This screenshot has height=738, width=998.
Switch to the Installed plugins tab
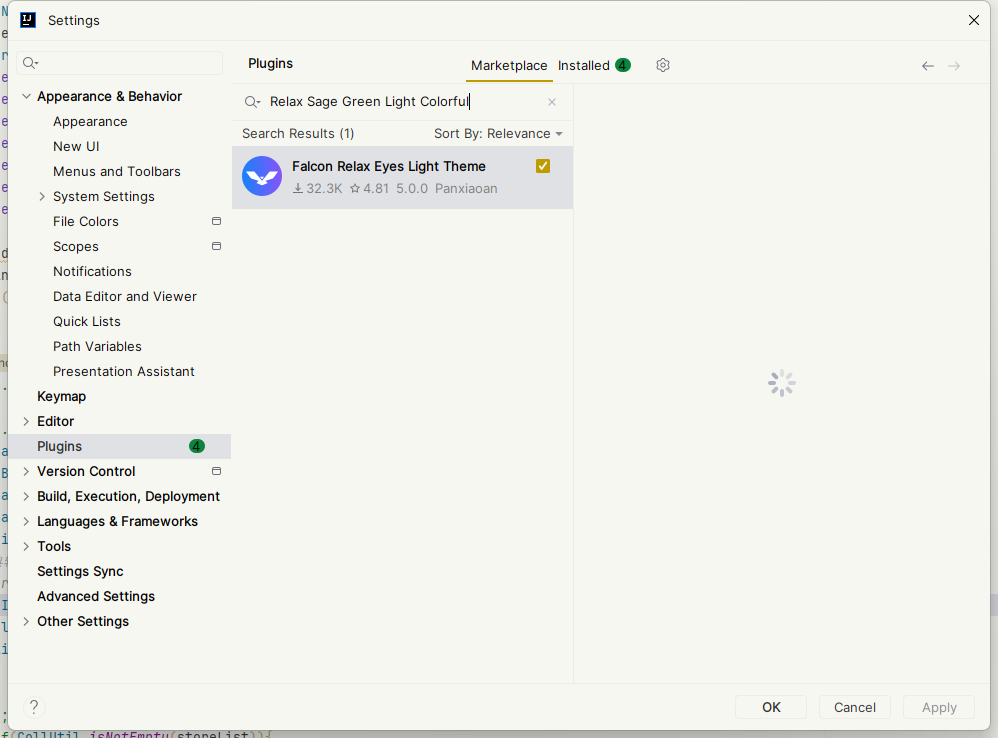584,66
